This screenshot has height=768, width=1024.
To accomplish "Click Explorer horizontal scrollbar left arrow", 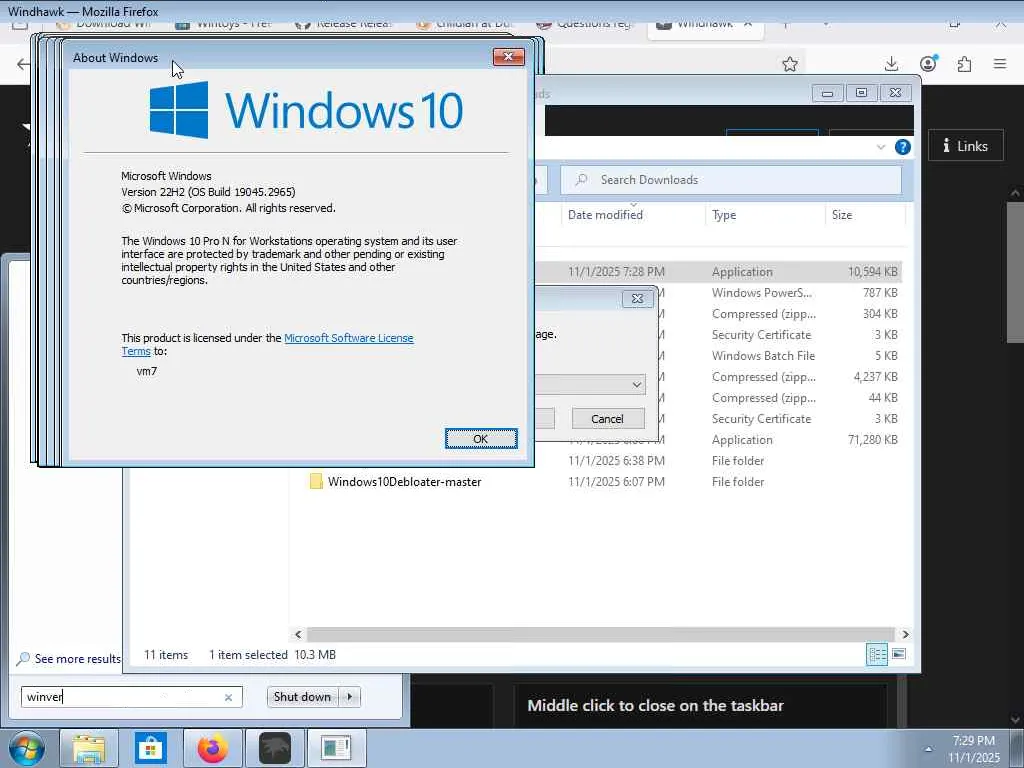I will pos(298,634).
